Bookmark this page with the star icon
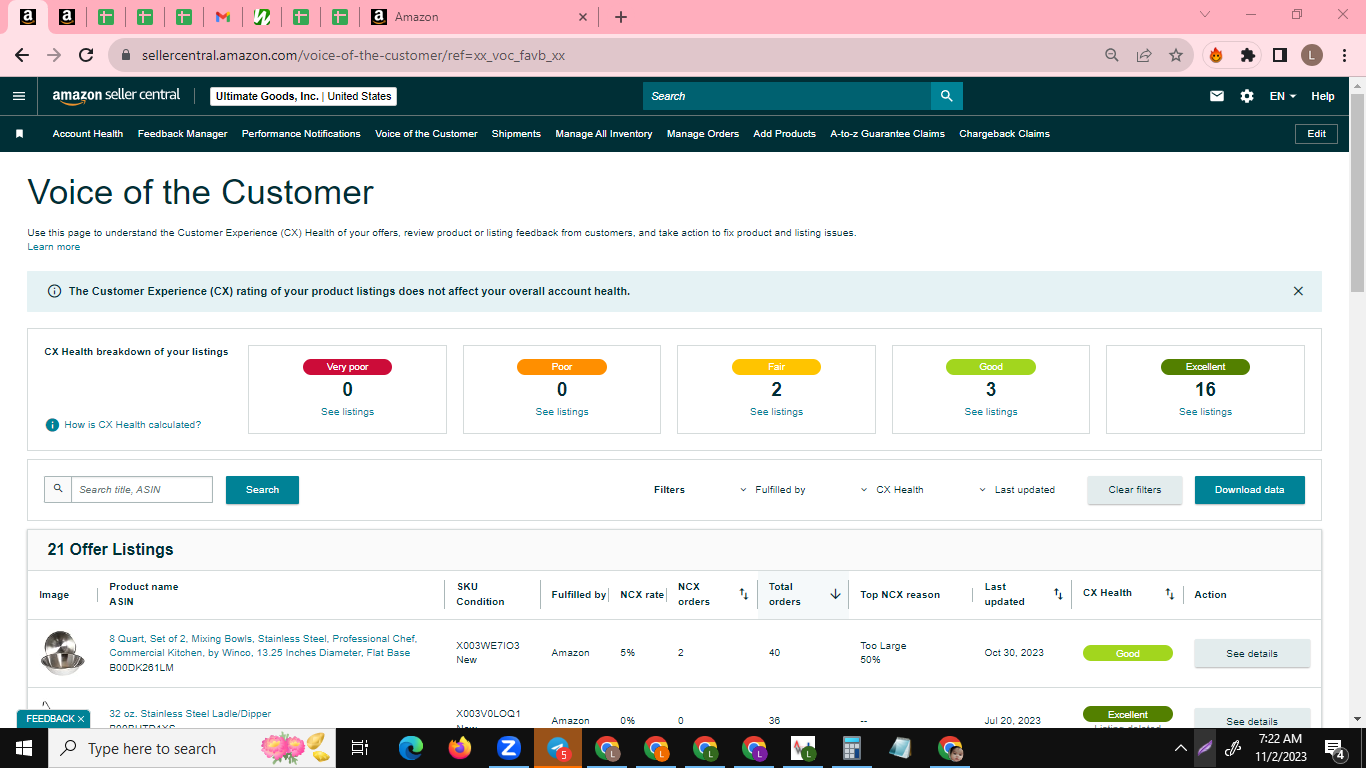The height and width of the screenshot is (768, 1366). [1176, 55]
